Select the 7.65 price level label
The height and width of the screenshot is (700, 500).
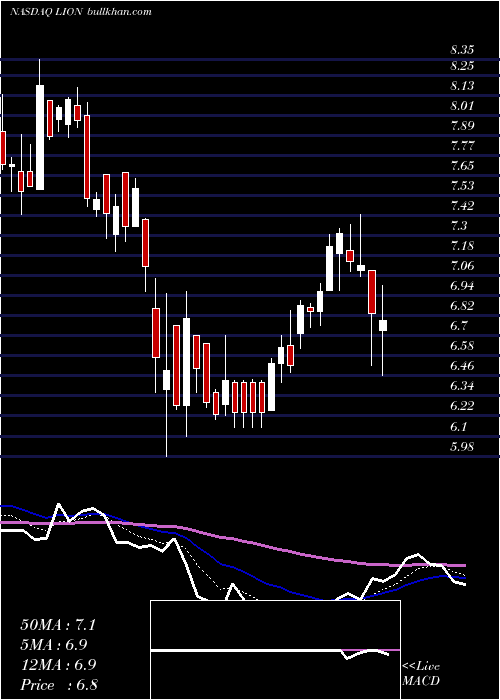click(x=462, y=166)
